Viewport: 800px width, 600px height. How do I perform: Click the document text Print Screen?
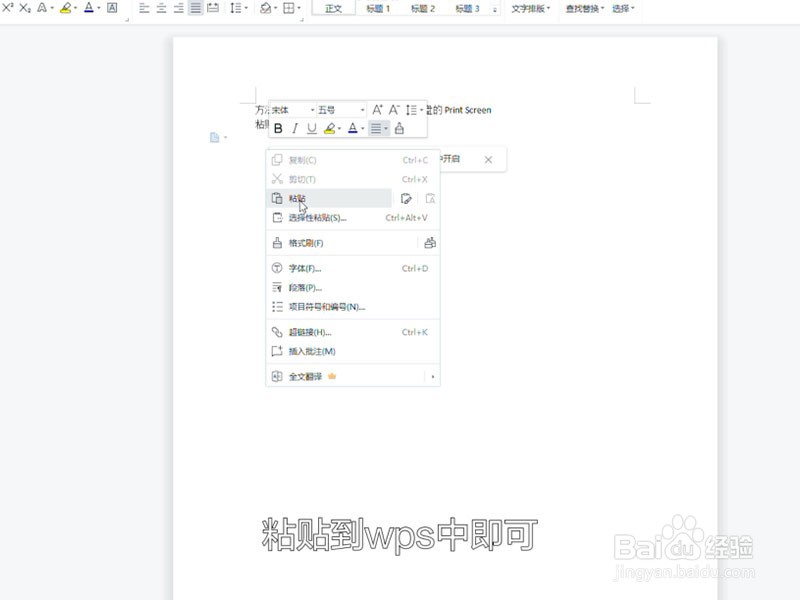click(x=468, y=110)
